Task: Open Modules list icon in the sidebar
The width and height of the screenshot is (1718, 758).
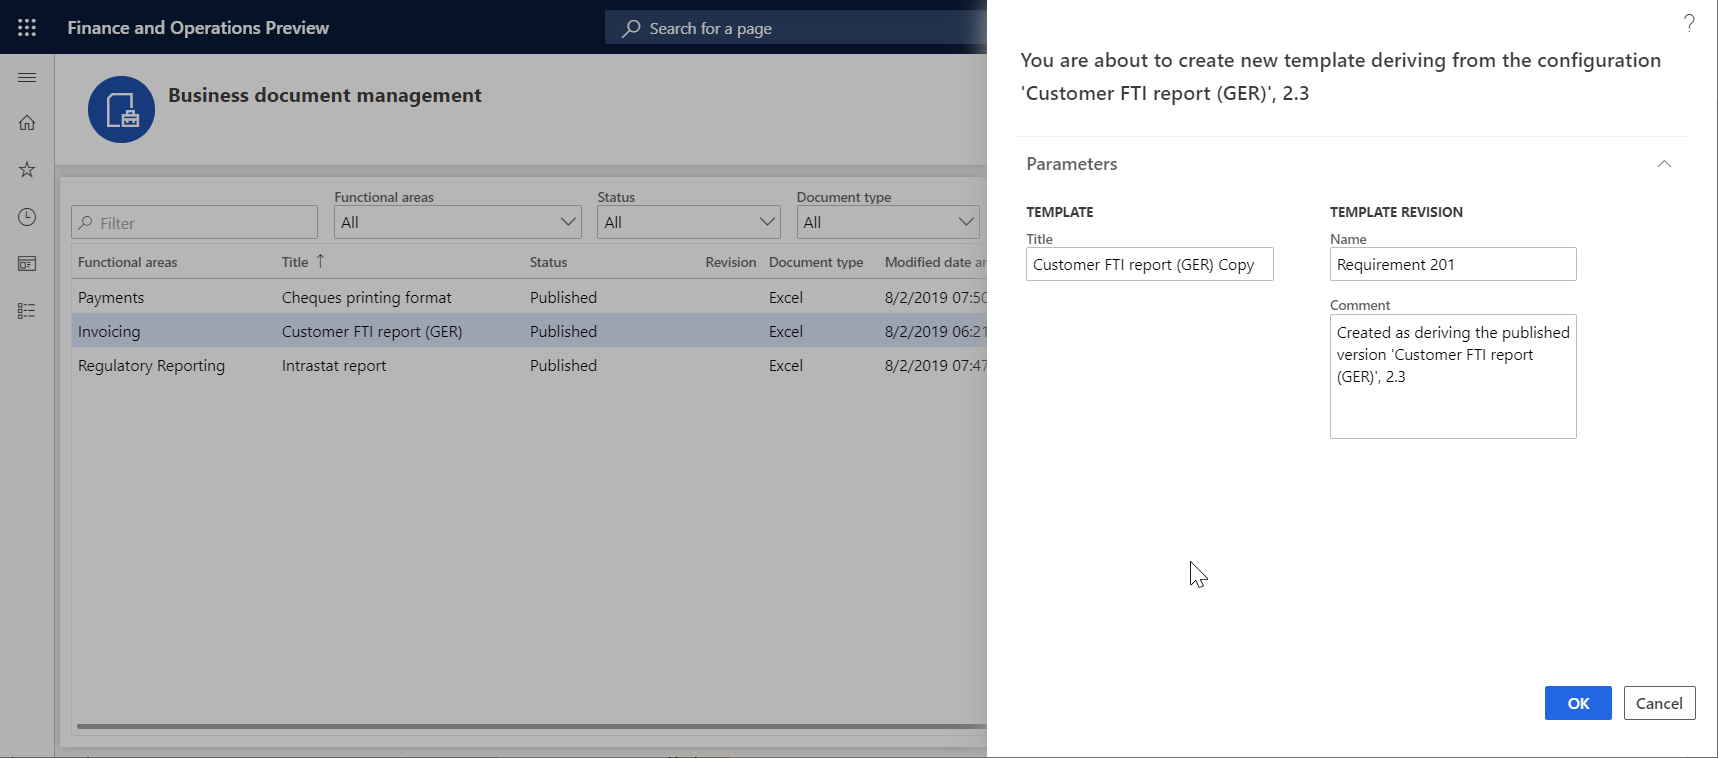Action: click(27, 311)
